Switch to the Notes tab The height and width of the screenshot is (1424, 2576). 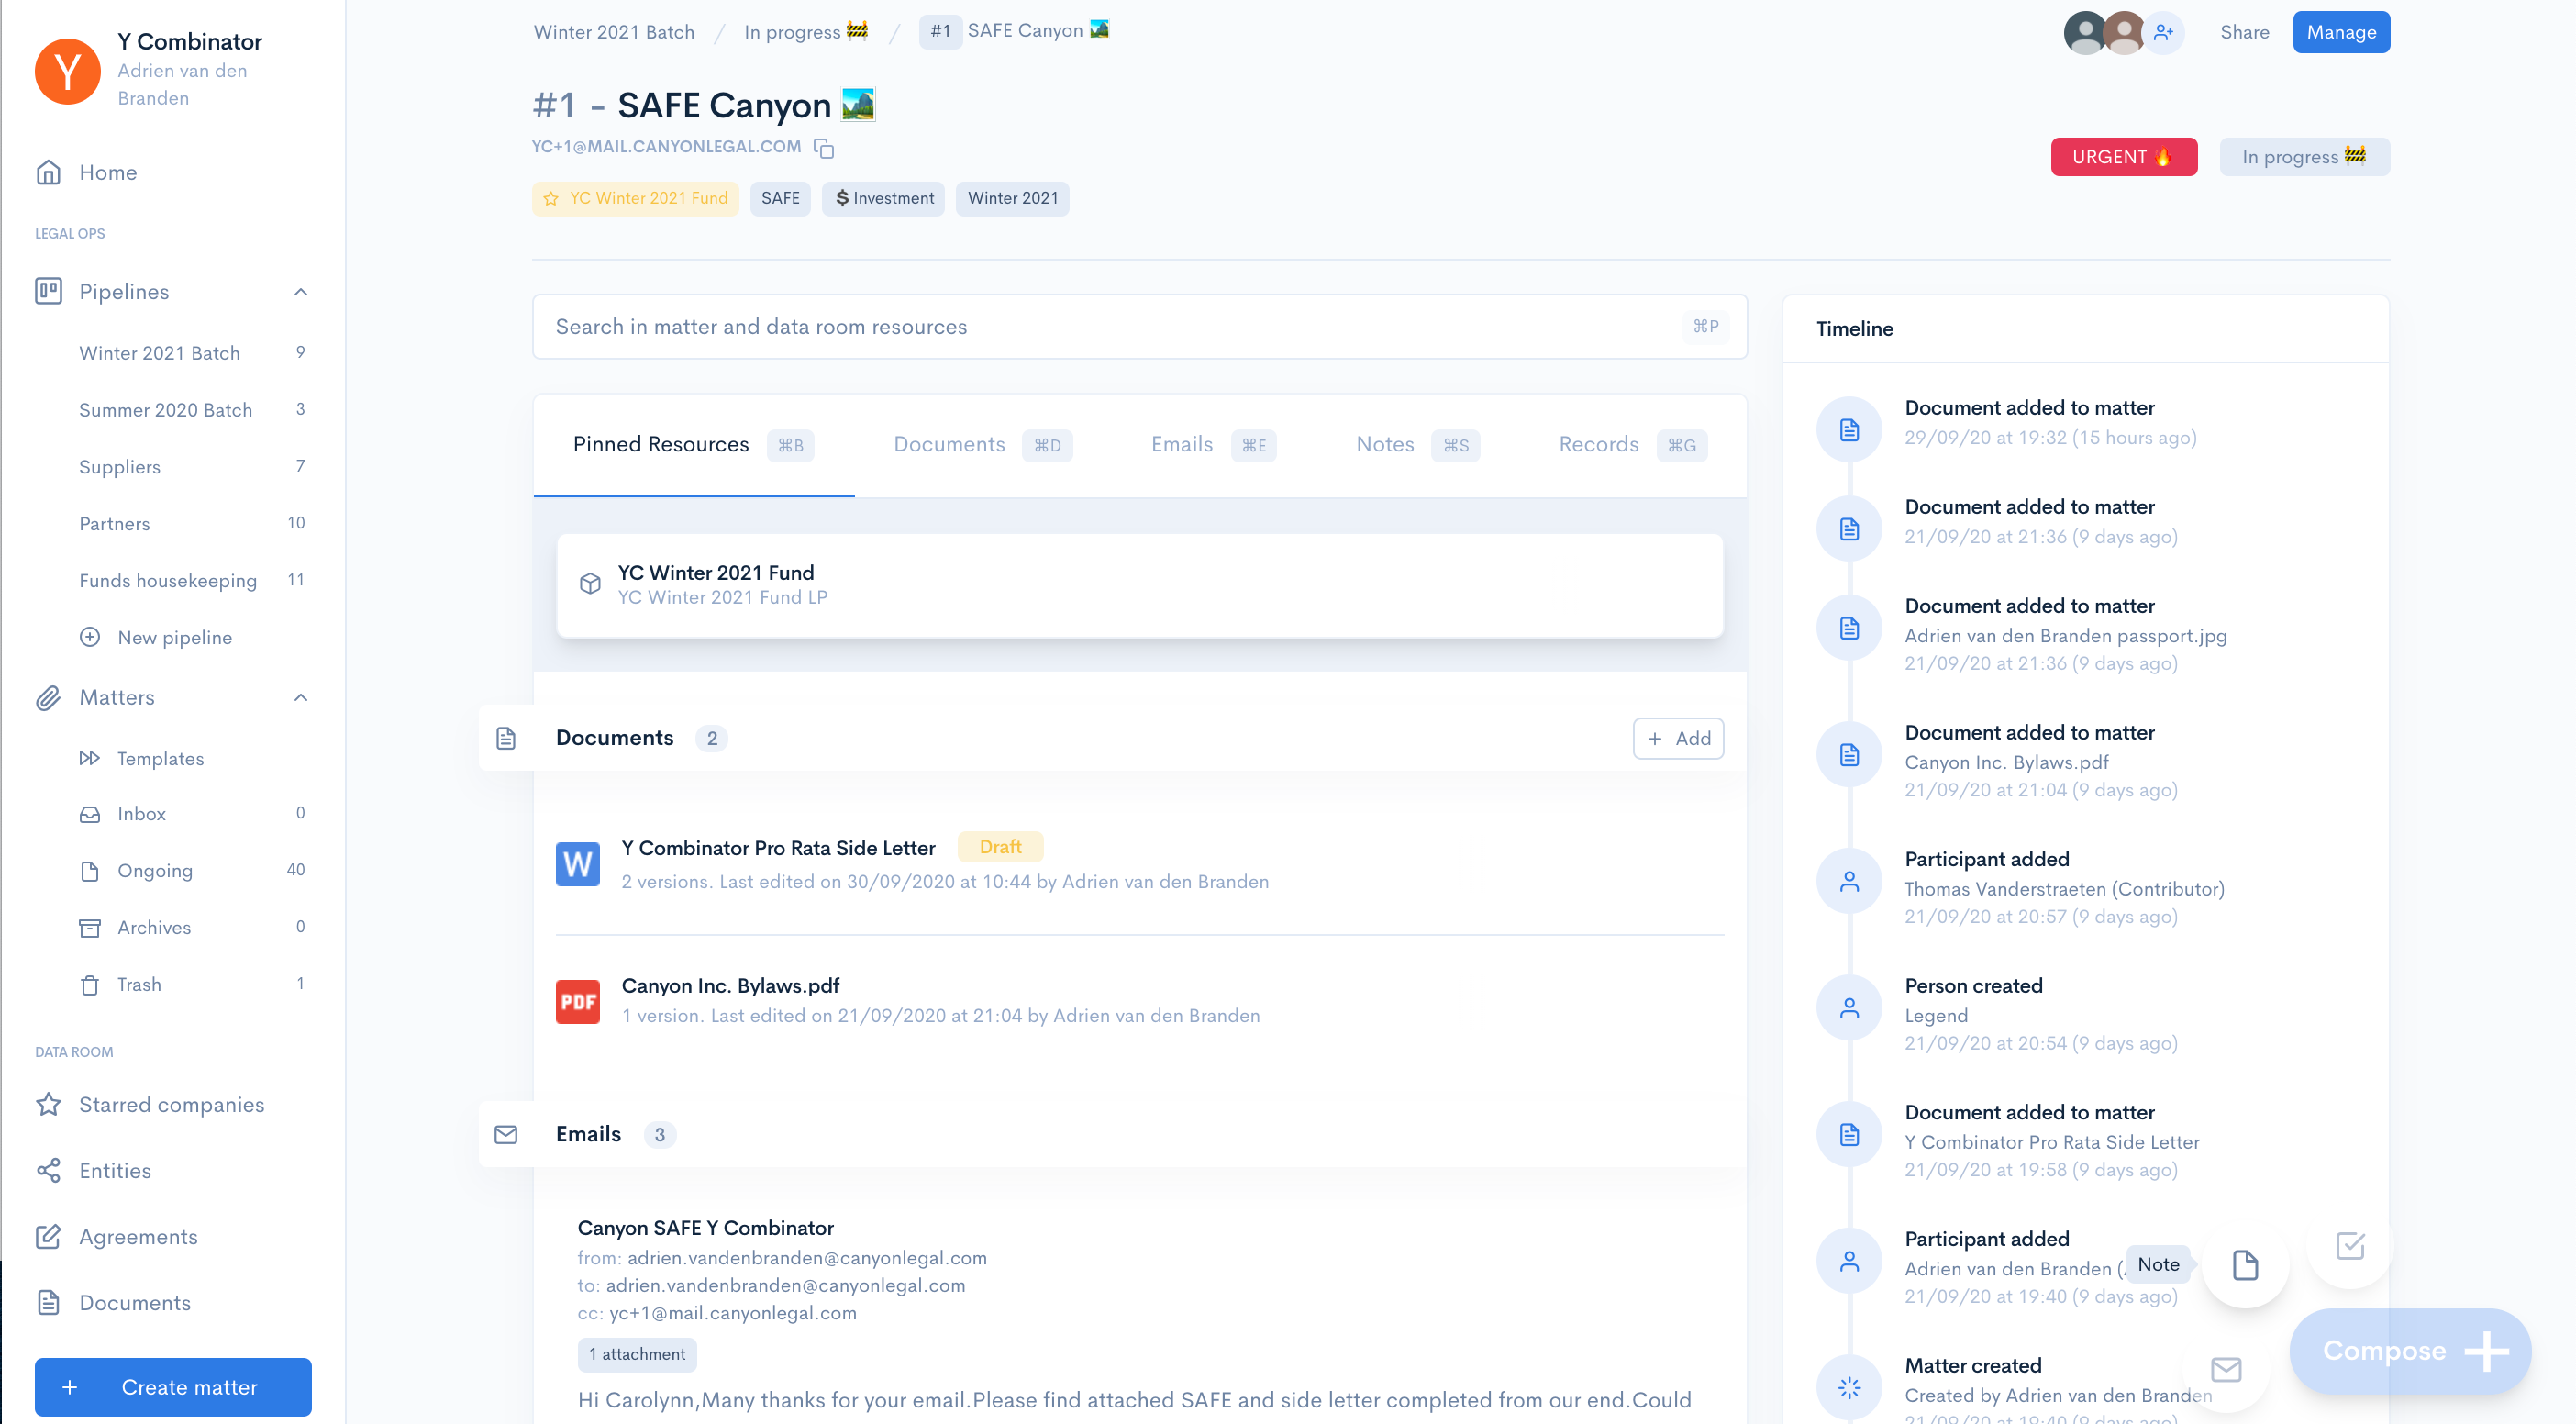pos(1384,445)
